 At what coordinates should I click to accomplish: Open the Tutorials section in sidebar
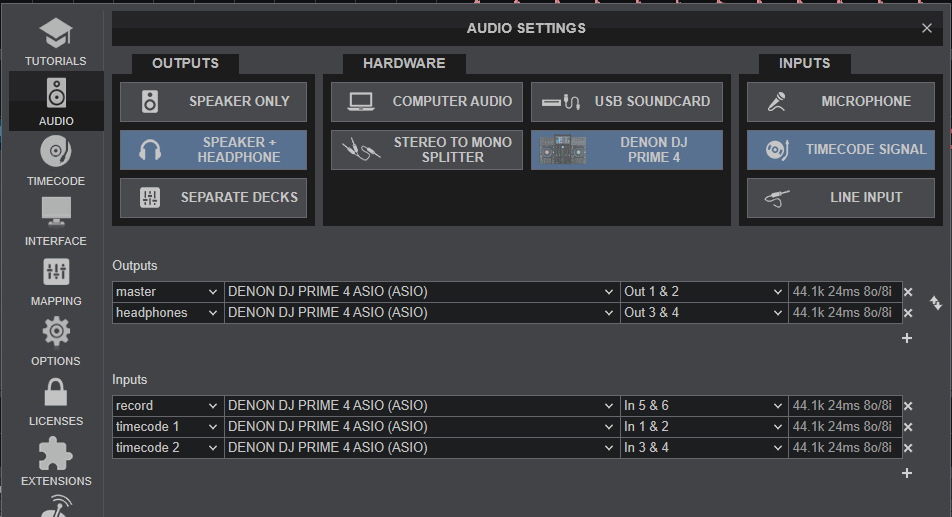55,41
